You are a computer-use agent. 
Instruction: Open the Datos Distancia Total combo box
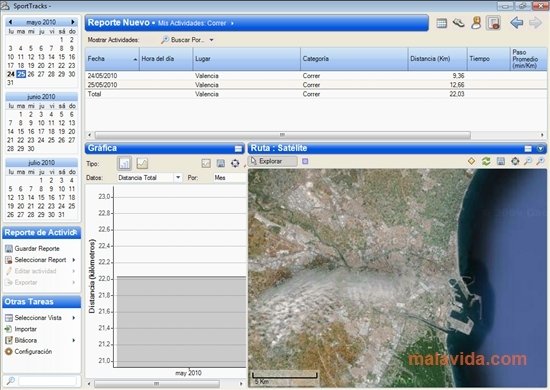coord(149,178)
